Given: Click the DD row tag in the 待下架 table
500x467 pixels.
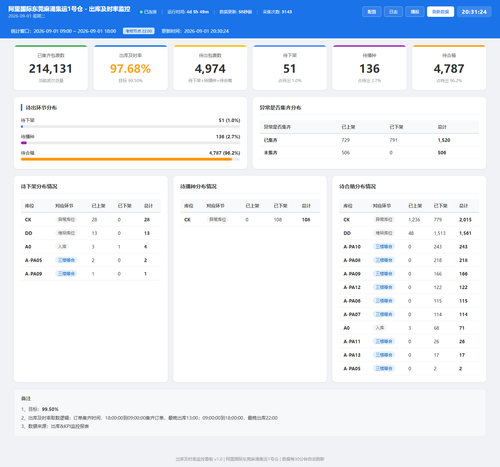Looking at the screenshot, I should 66,233.
